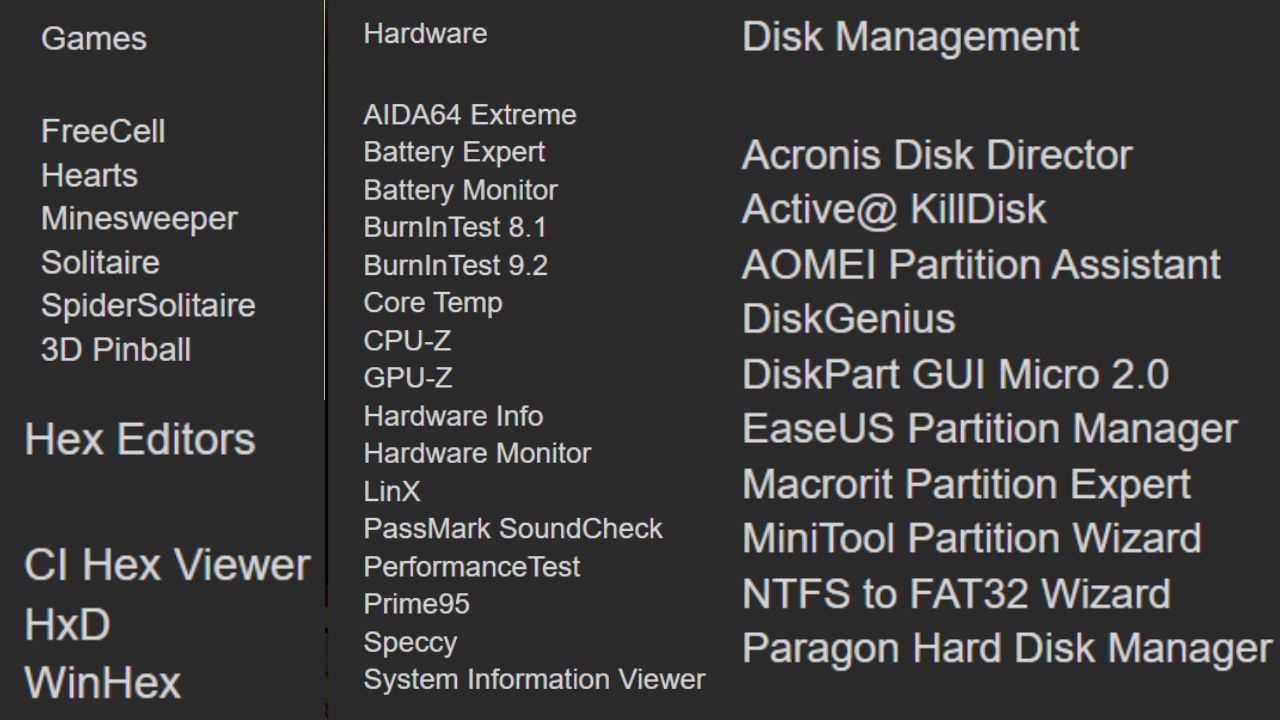Screen dimensions: 1280x720
Task: Open the FreeCell game entry
Action: point(103,131)
